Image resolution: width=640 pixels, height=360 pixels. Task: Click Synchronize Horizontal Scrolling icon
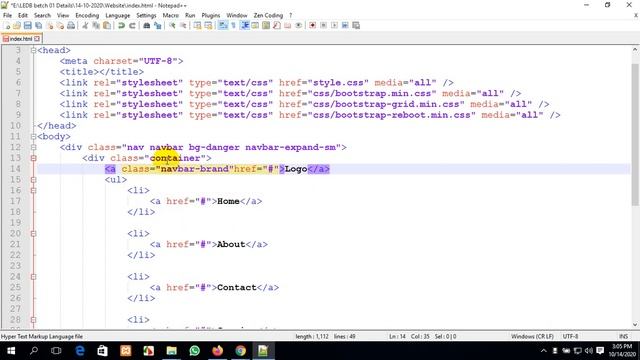pos(208,26)
